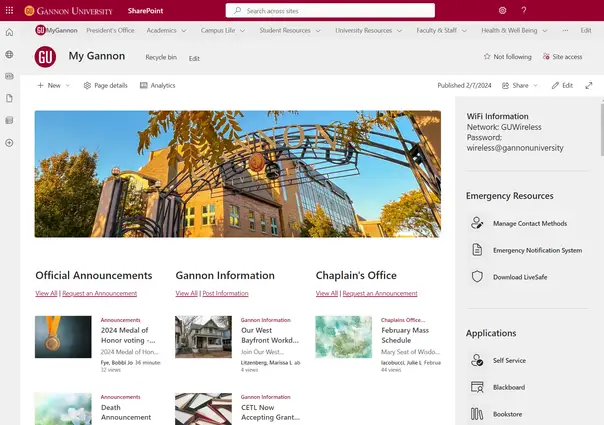Open My lists icon in left sidebar
Image resolution: width=604 pixels, height=425 pixels.
pos(10,121)
